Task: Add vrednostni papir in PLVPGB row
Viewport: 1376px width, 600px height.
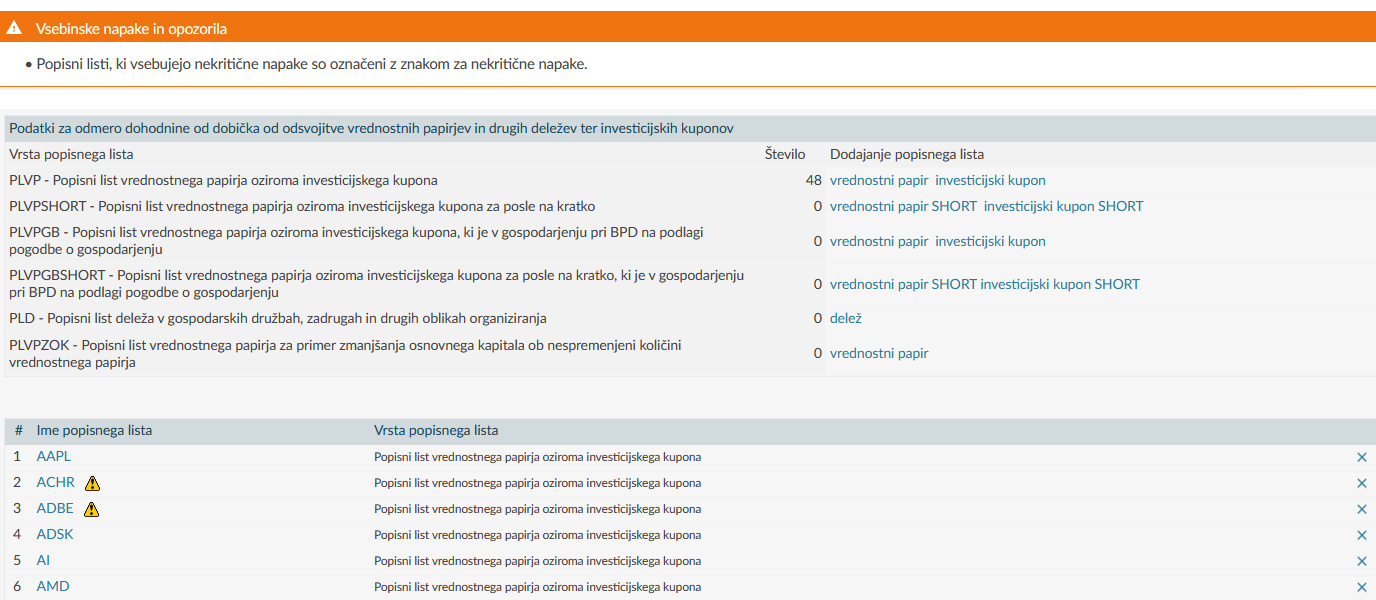Action: click(879, 241)
